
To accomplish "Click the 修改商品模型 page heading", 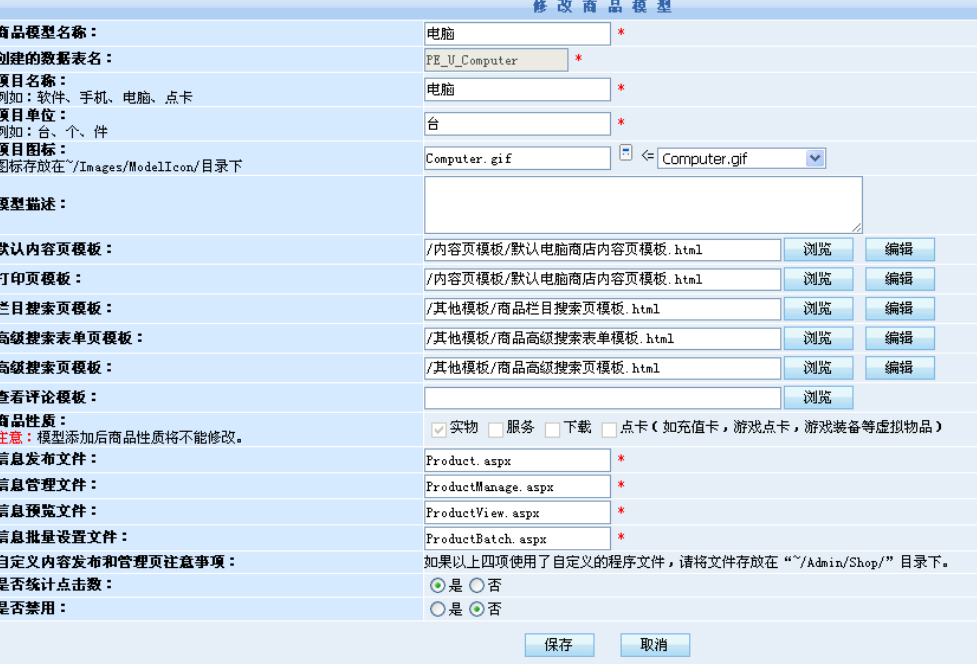I will [x=602, y=7].
